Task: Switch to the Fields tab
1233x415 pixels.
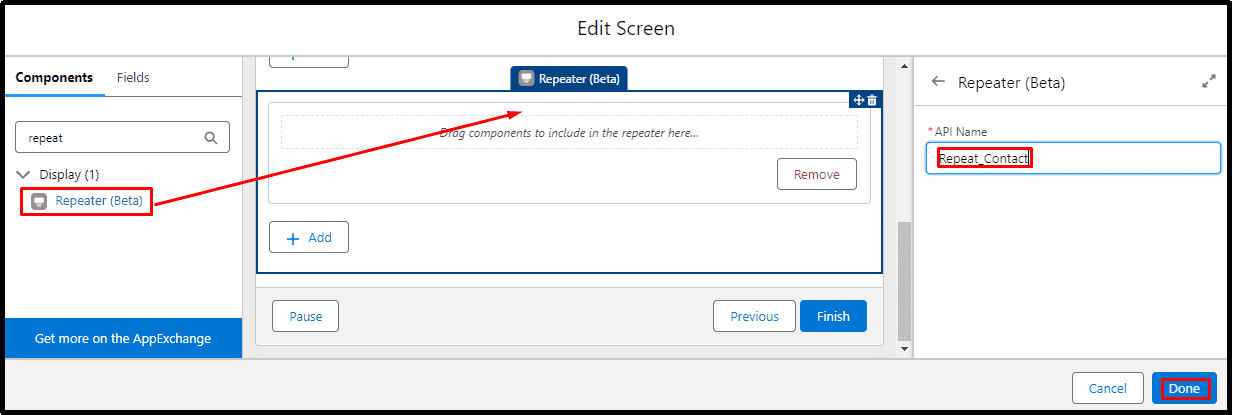Action: click(134, 77)
